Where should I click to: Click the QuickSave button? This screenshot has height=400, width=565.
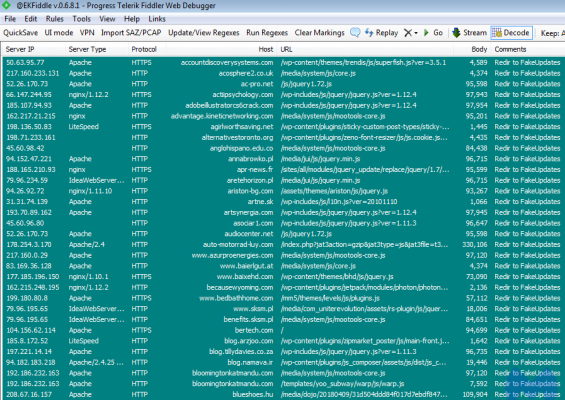point(21,33)
